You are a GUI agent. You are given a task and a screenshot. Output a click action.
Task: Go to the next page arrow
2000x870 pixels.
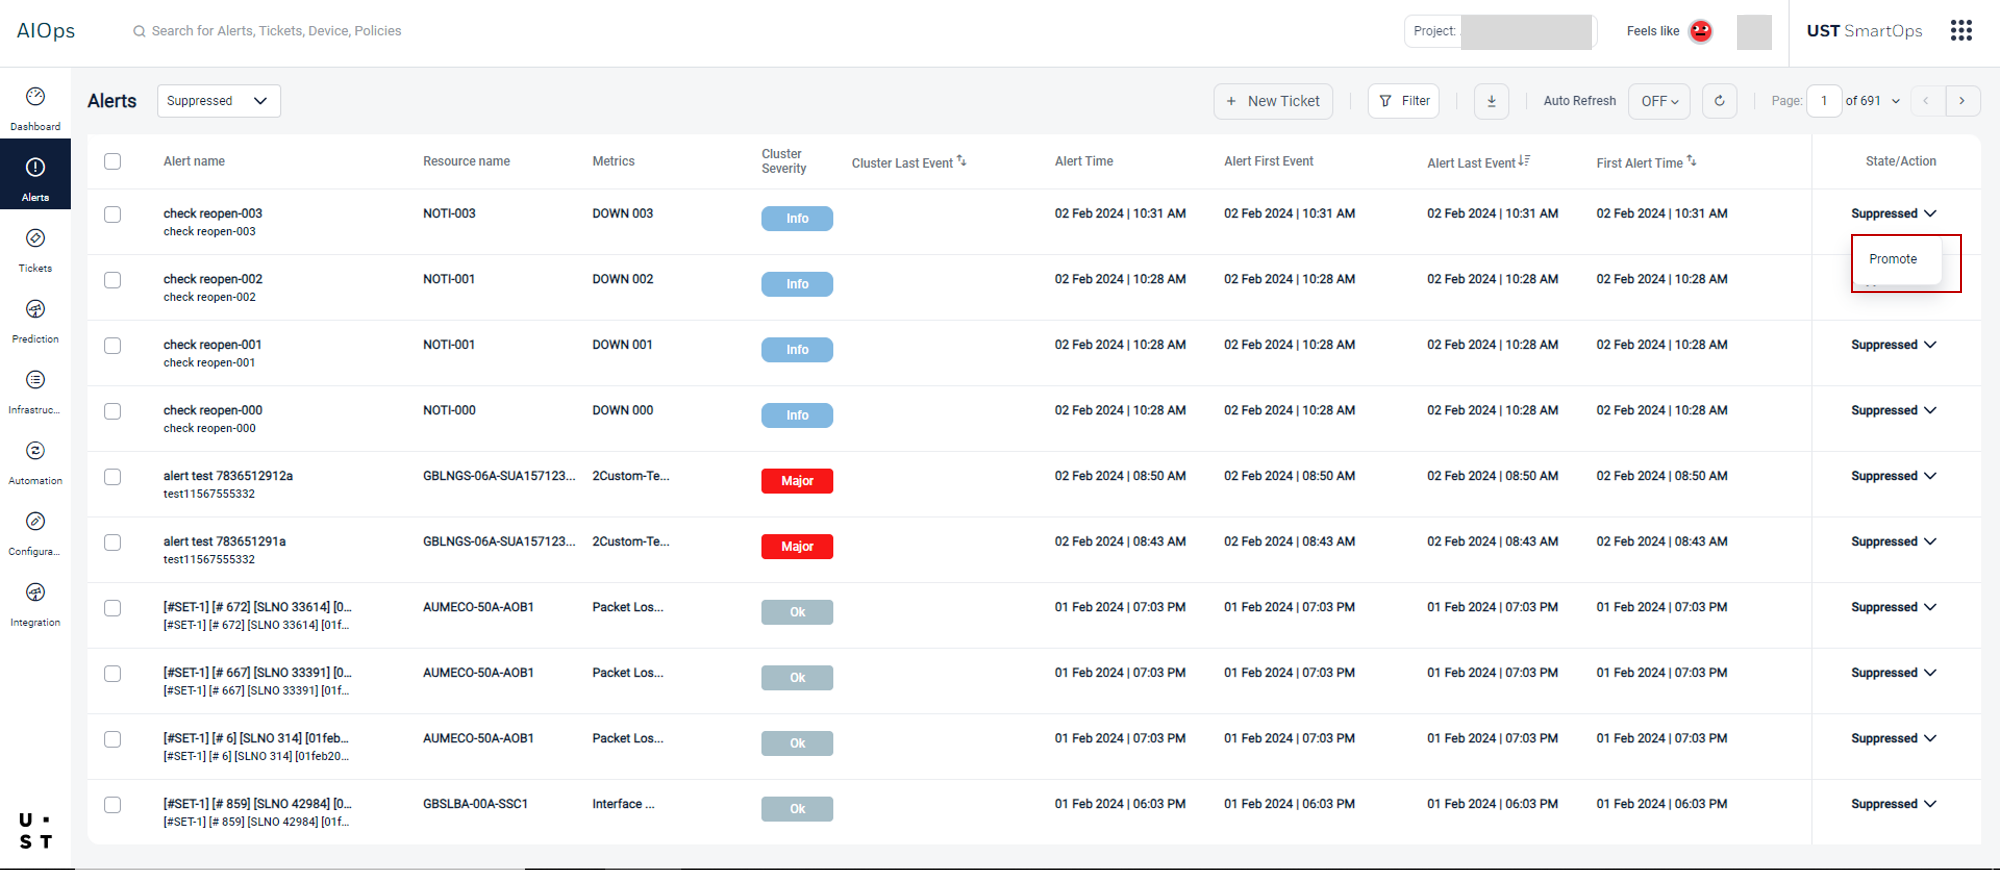tap(1962, 101)
